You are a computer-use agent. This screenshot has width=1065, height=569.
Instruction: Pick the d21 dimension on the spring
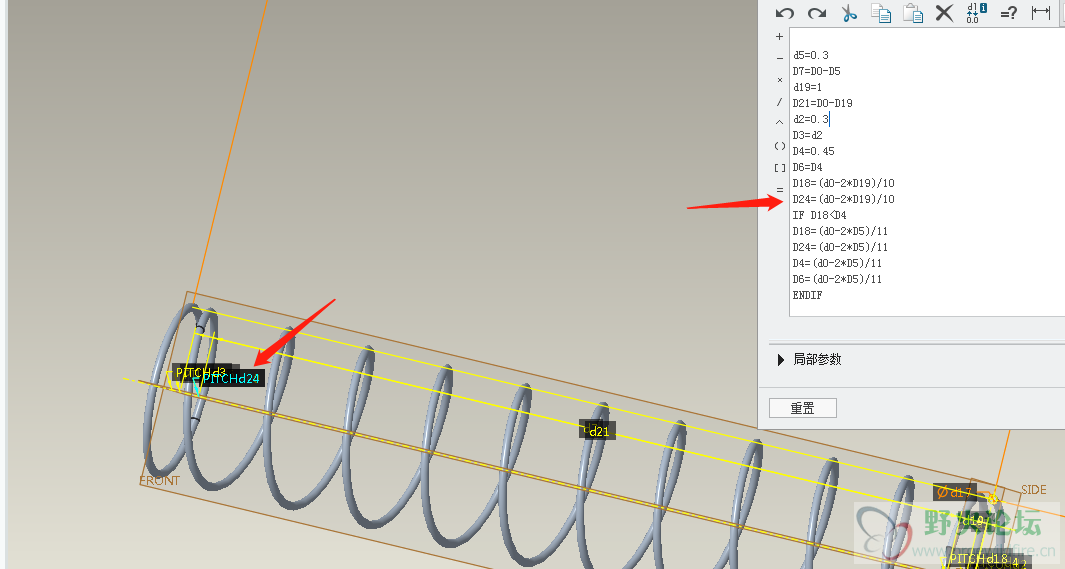(598, 431)
